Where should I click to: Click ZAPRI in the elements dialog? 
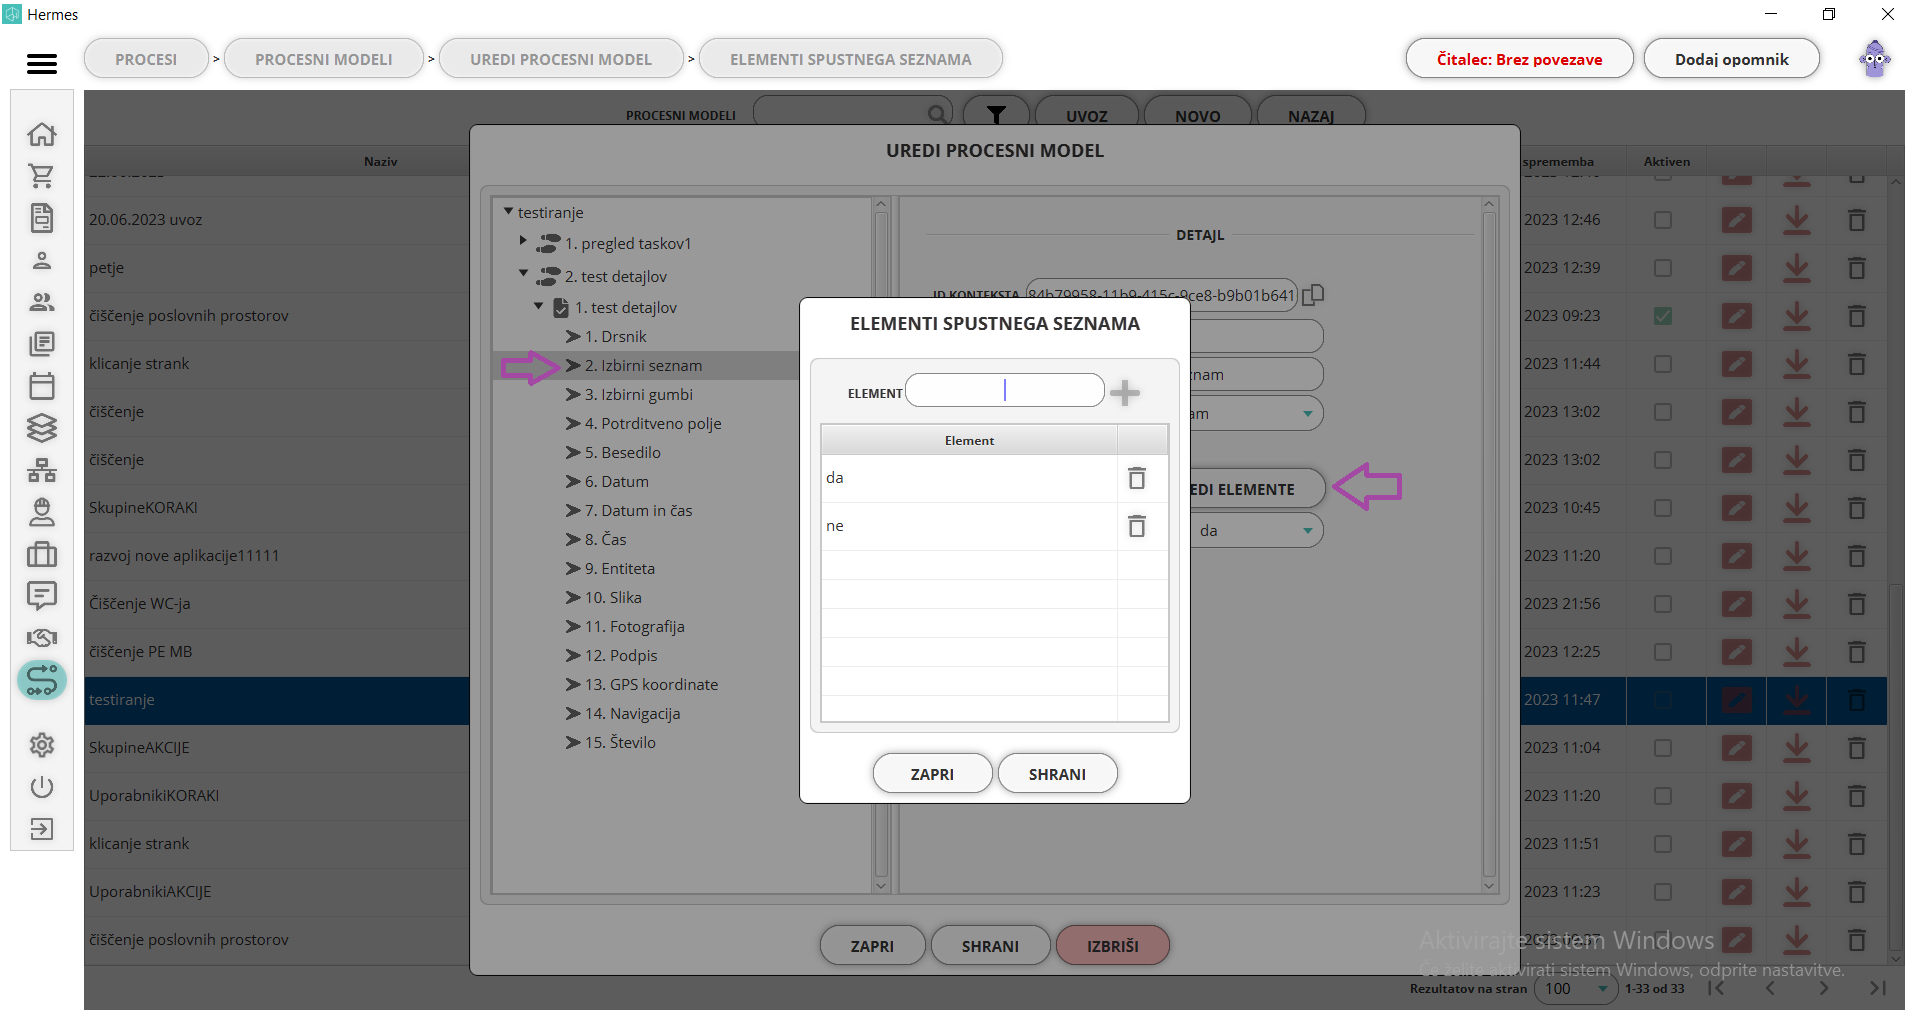(932, 774)
